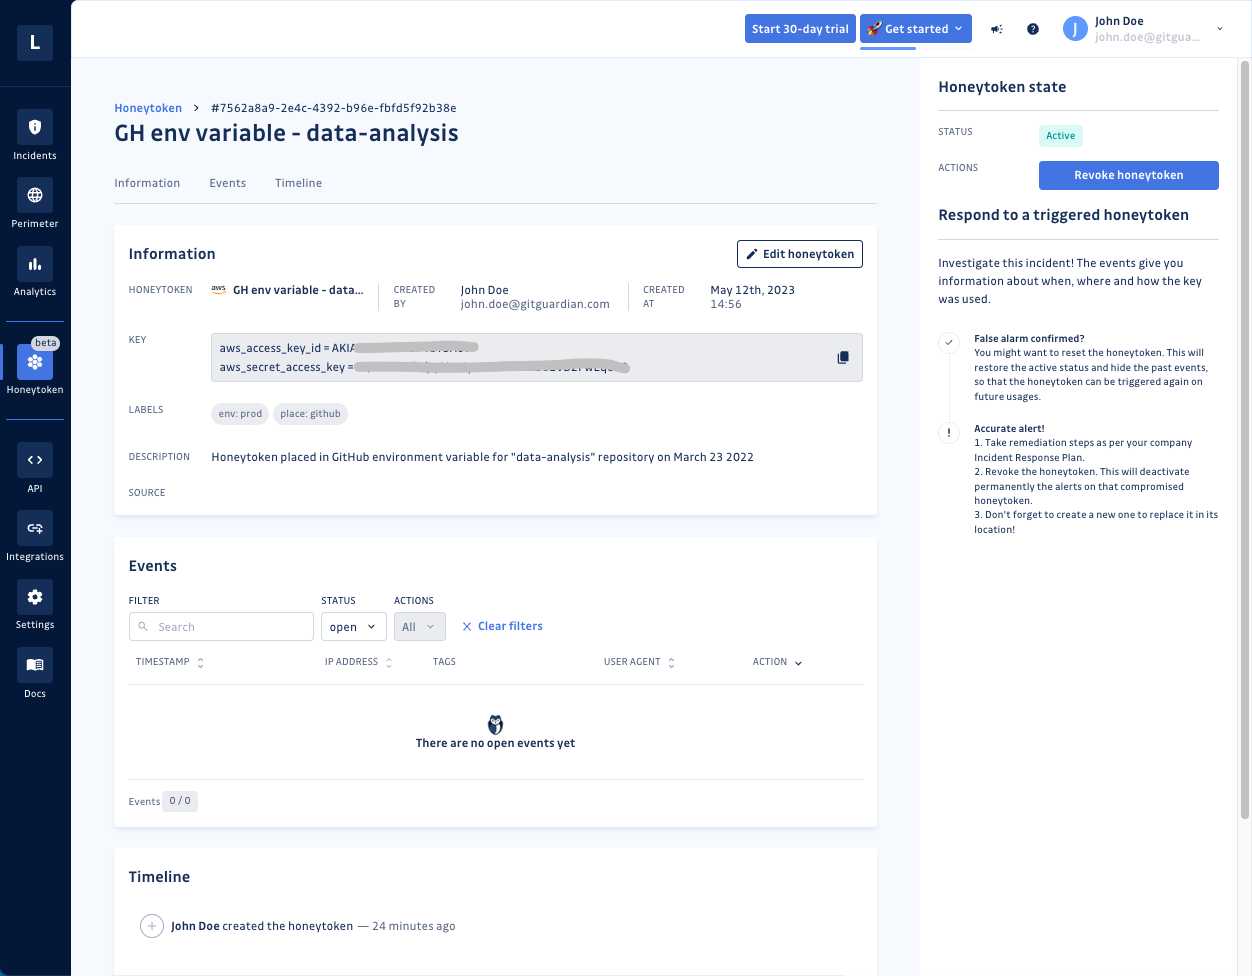Toggle sorting on the USER AGENT column
Screen dimensions: 1252x976
click(670, 661)
